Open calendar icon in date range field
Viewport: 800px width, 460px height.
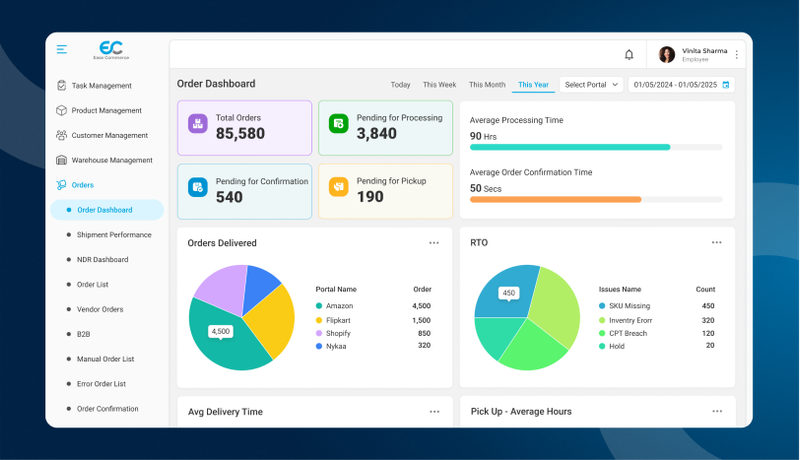[726, 85]
